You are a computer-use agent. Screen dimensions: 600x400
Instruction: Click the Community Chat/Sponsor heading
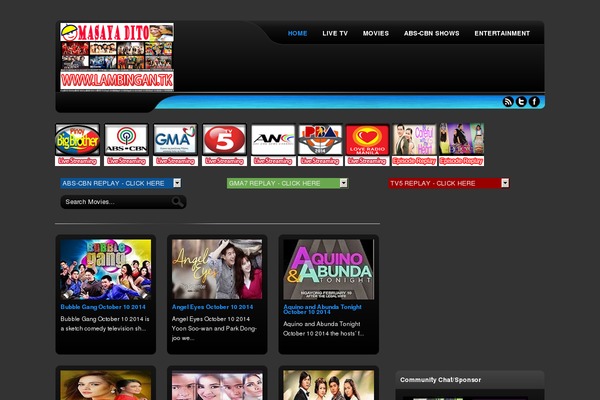point(440,380)
